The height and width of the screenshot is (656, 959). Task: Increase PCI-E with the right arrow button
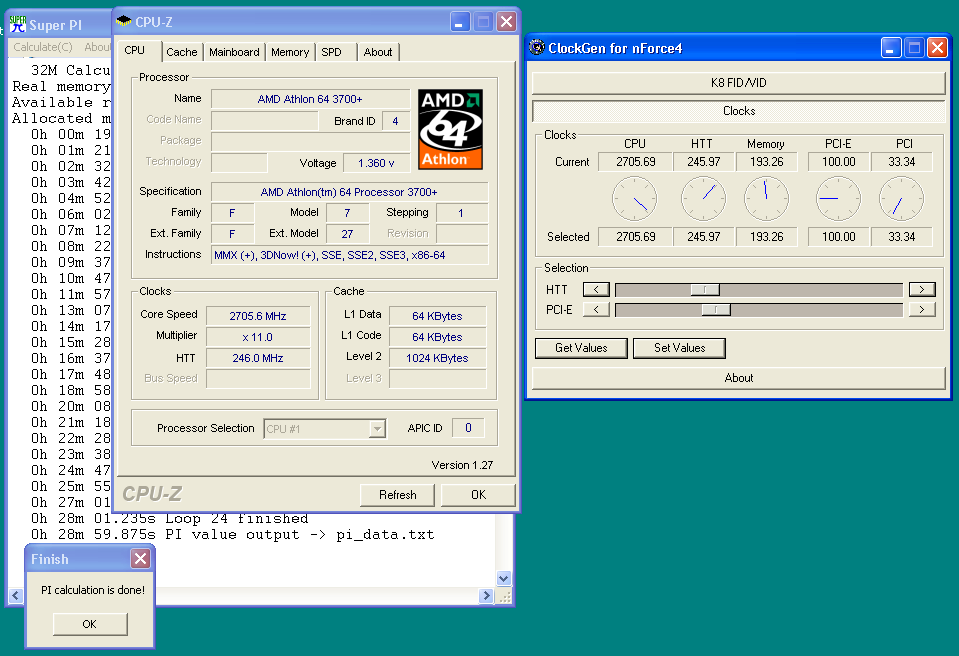(x=922, y=309)
